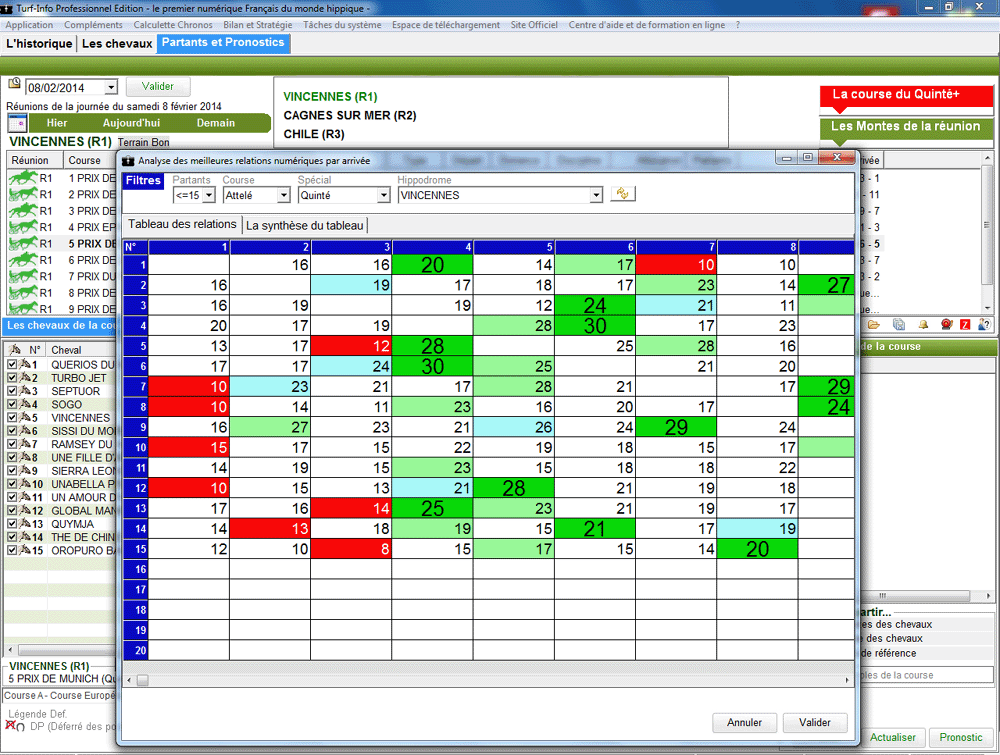Switch to La synthèse du tableau tab

[306, 225]
